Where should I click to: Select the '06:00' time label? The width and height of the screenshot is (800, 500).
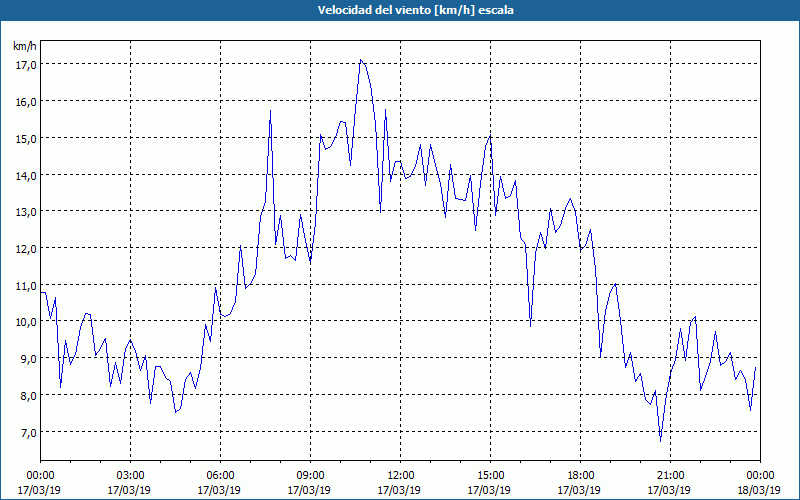tap(220, 476)
